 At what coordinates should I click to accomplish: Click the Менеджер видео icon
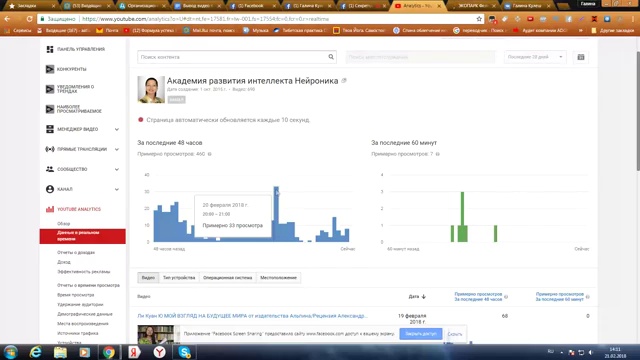pyautogui.click(x=50, y=129)
